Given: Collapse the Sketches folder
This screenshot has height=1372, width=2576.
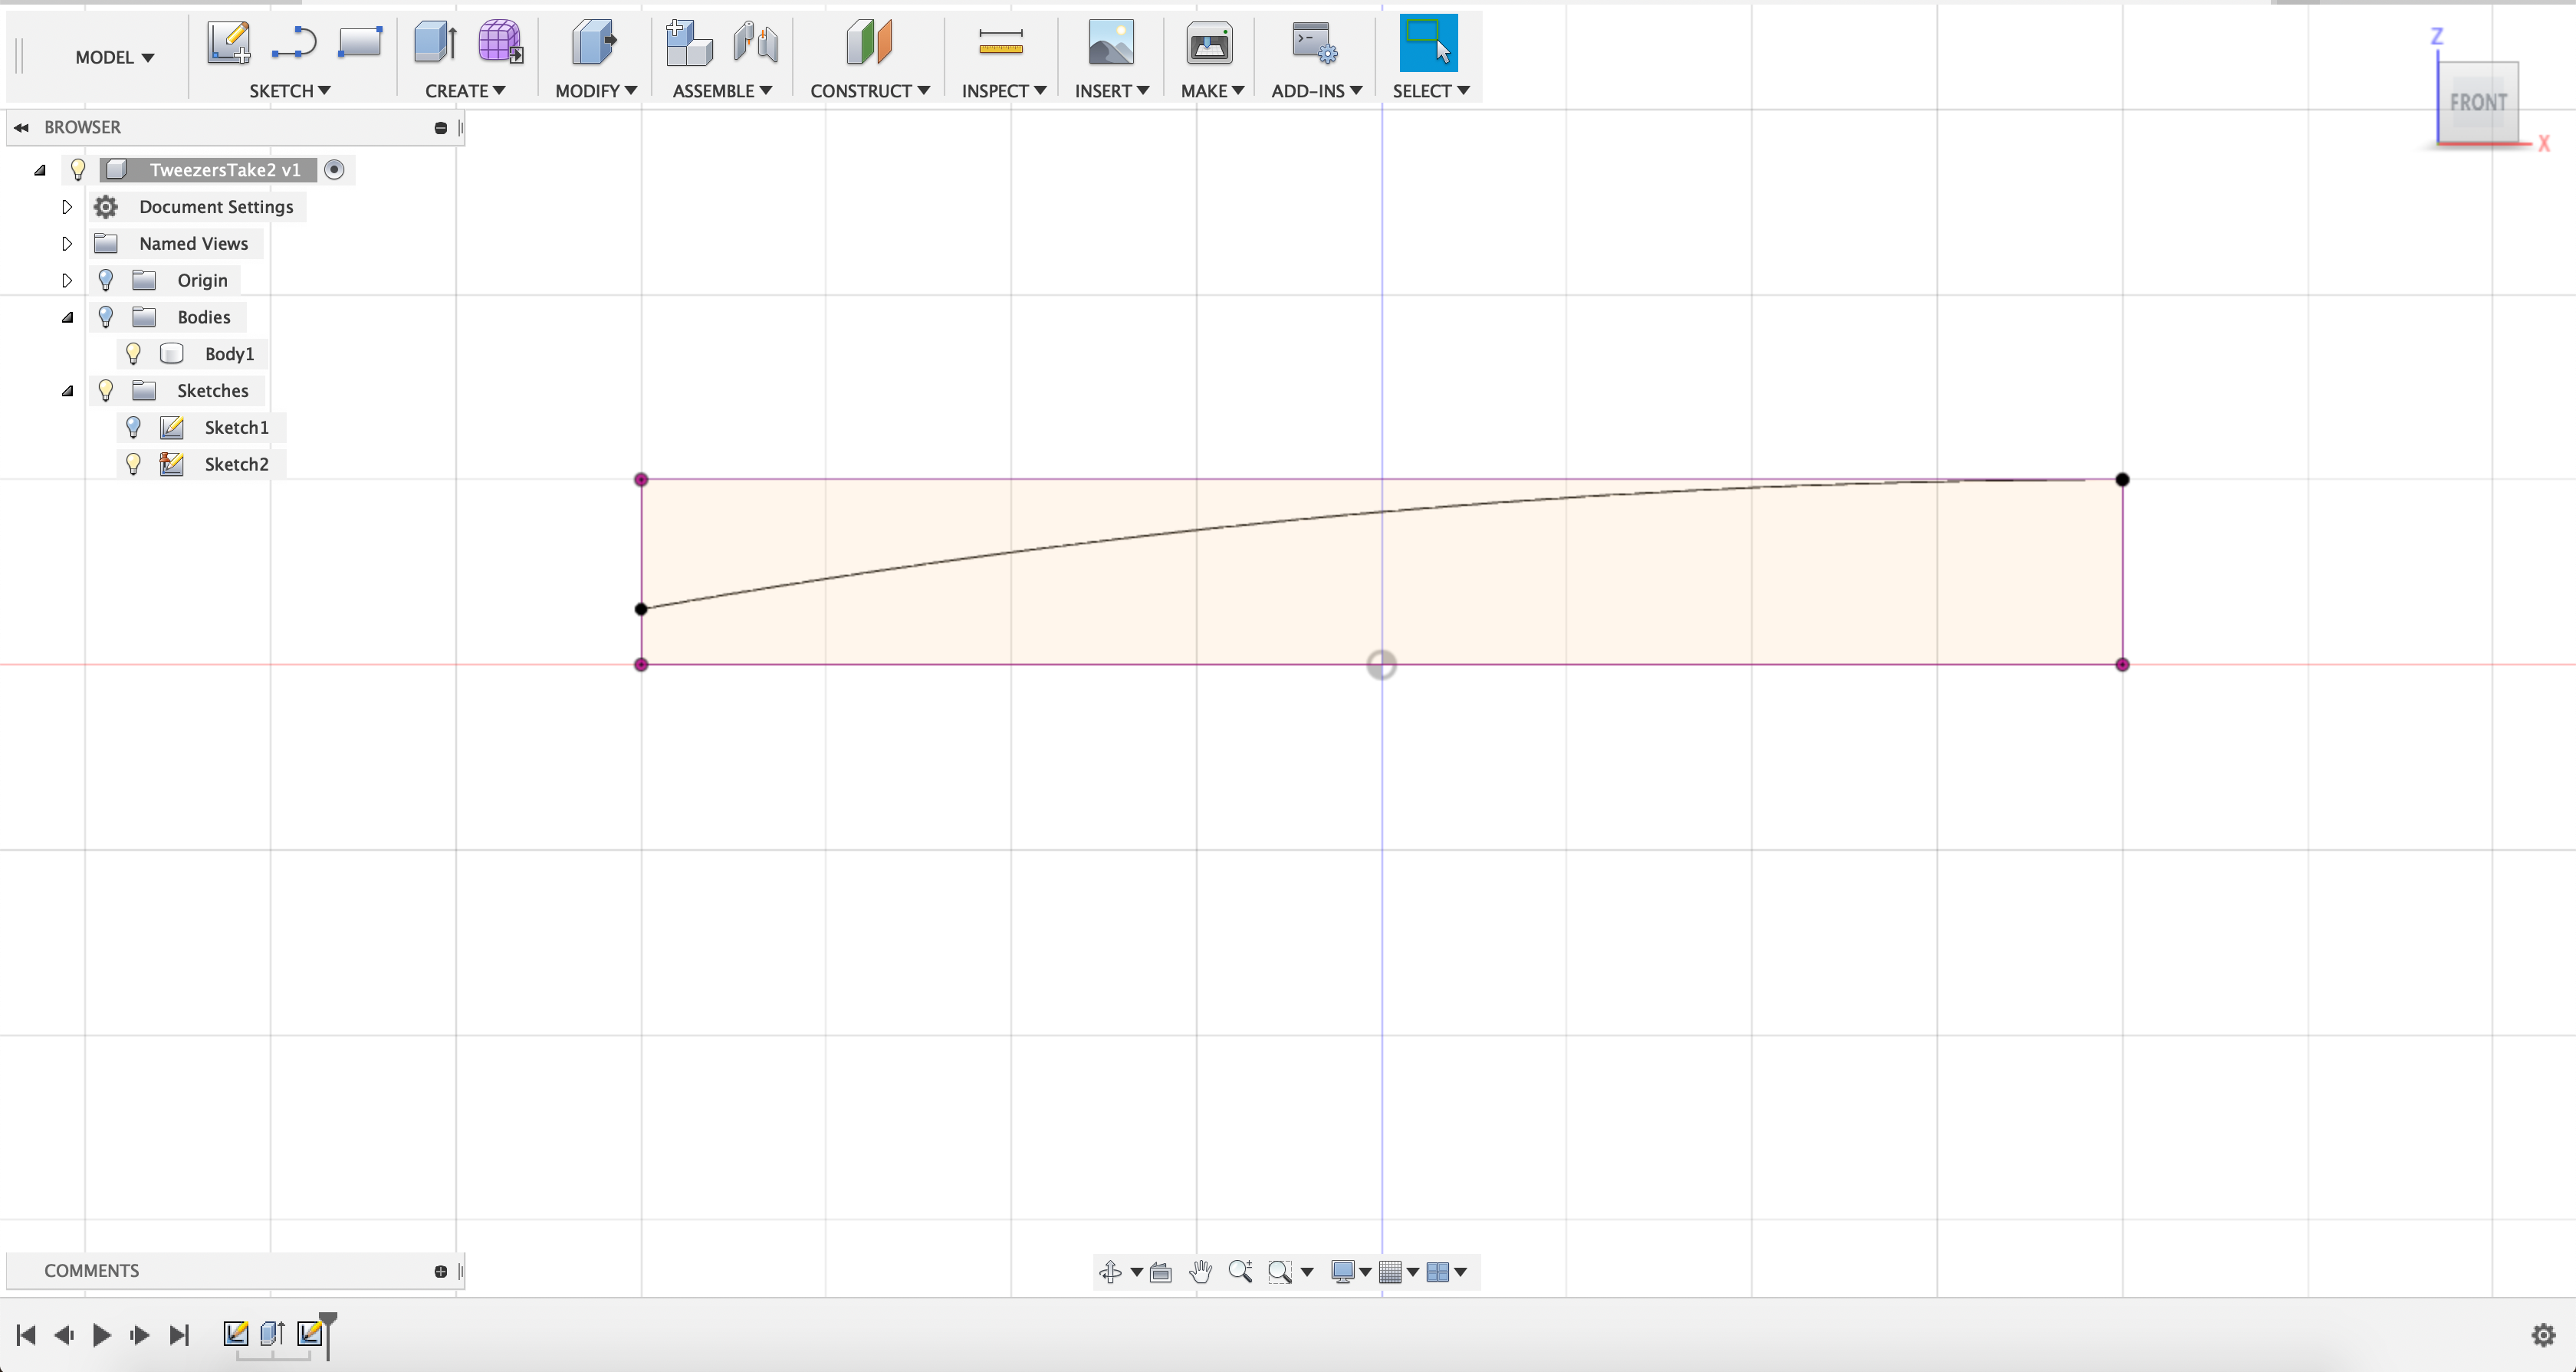Looking at the screenshot, I should pyautogui.click(x=67, y=391).
